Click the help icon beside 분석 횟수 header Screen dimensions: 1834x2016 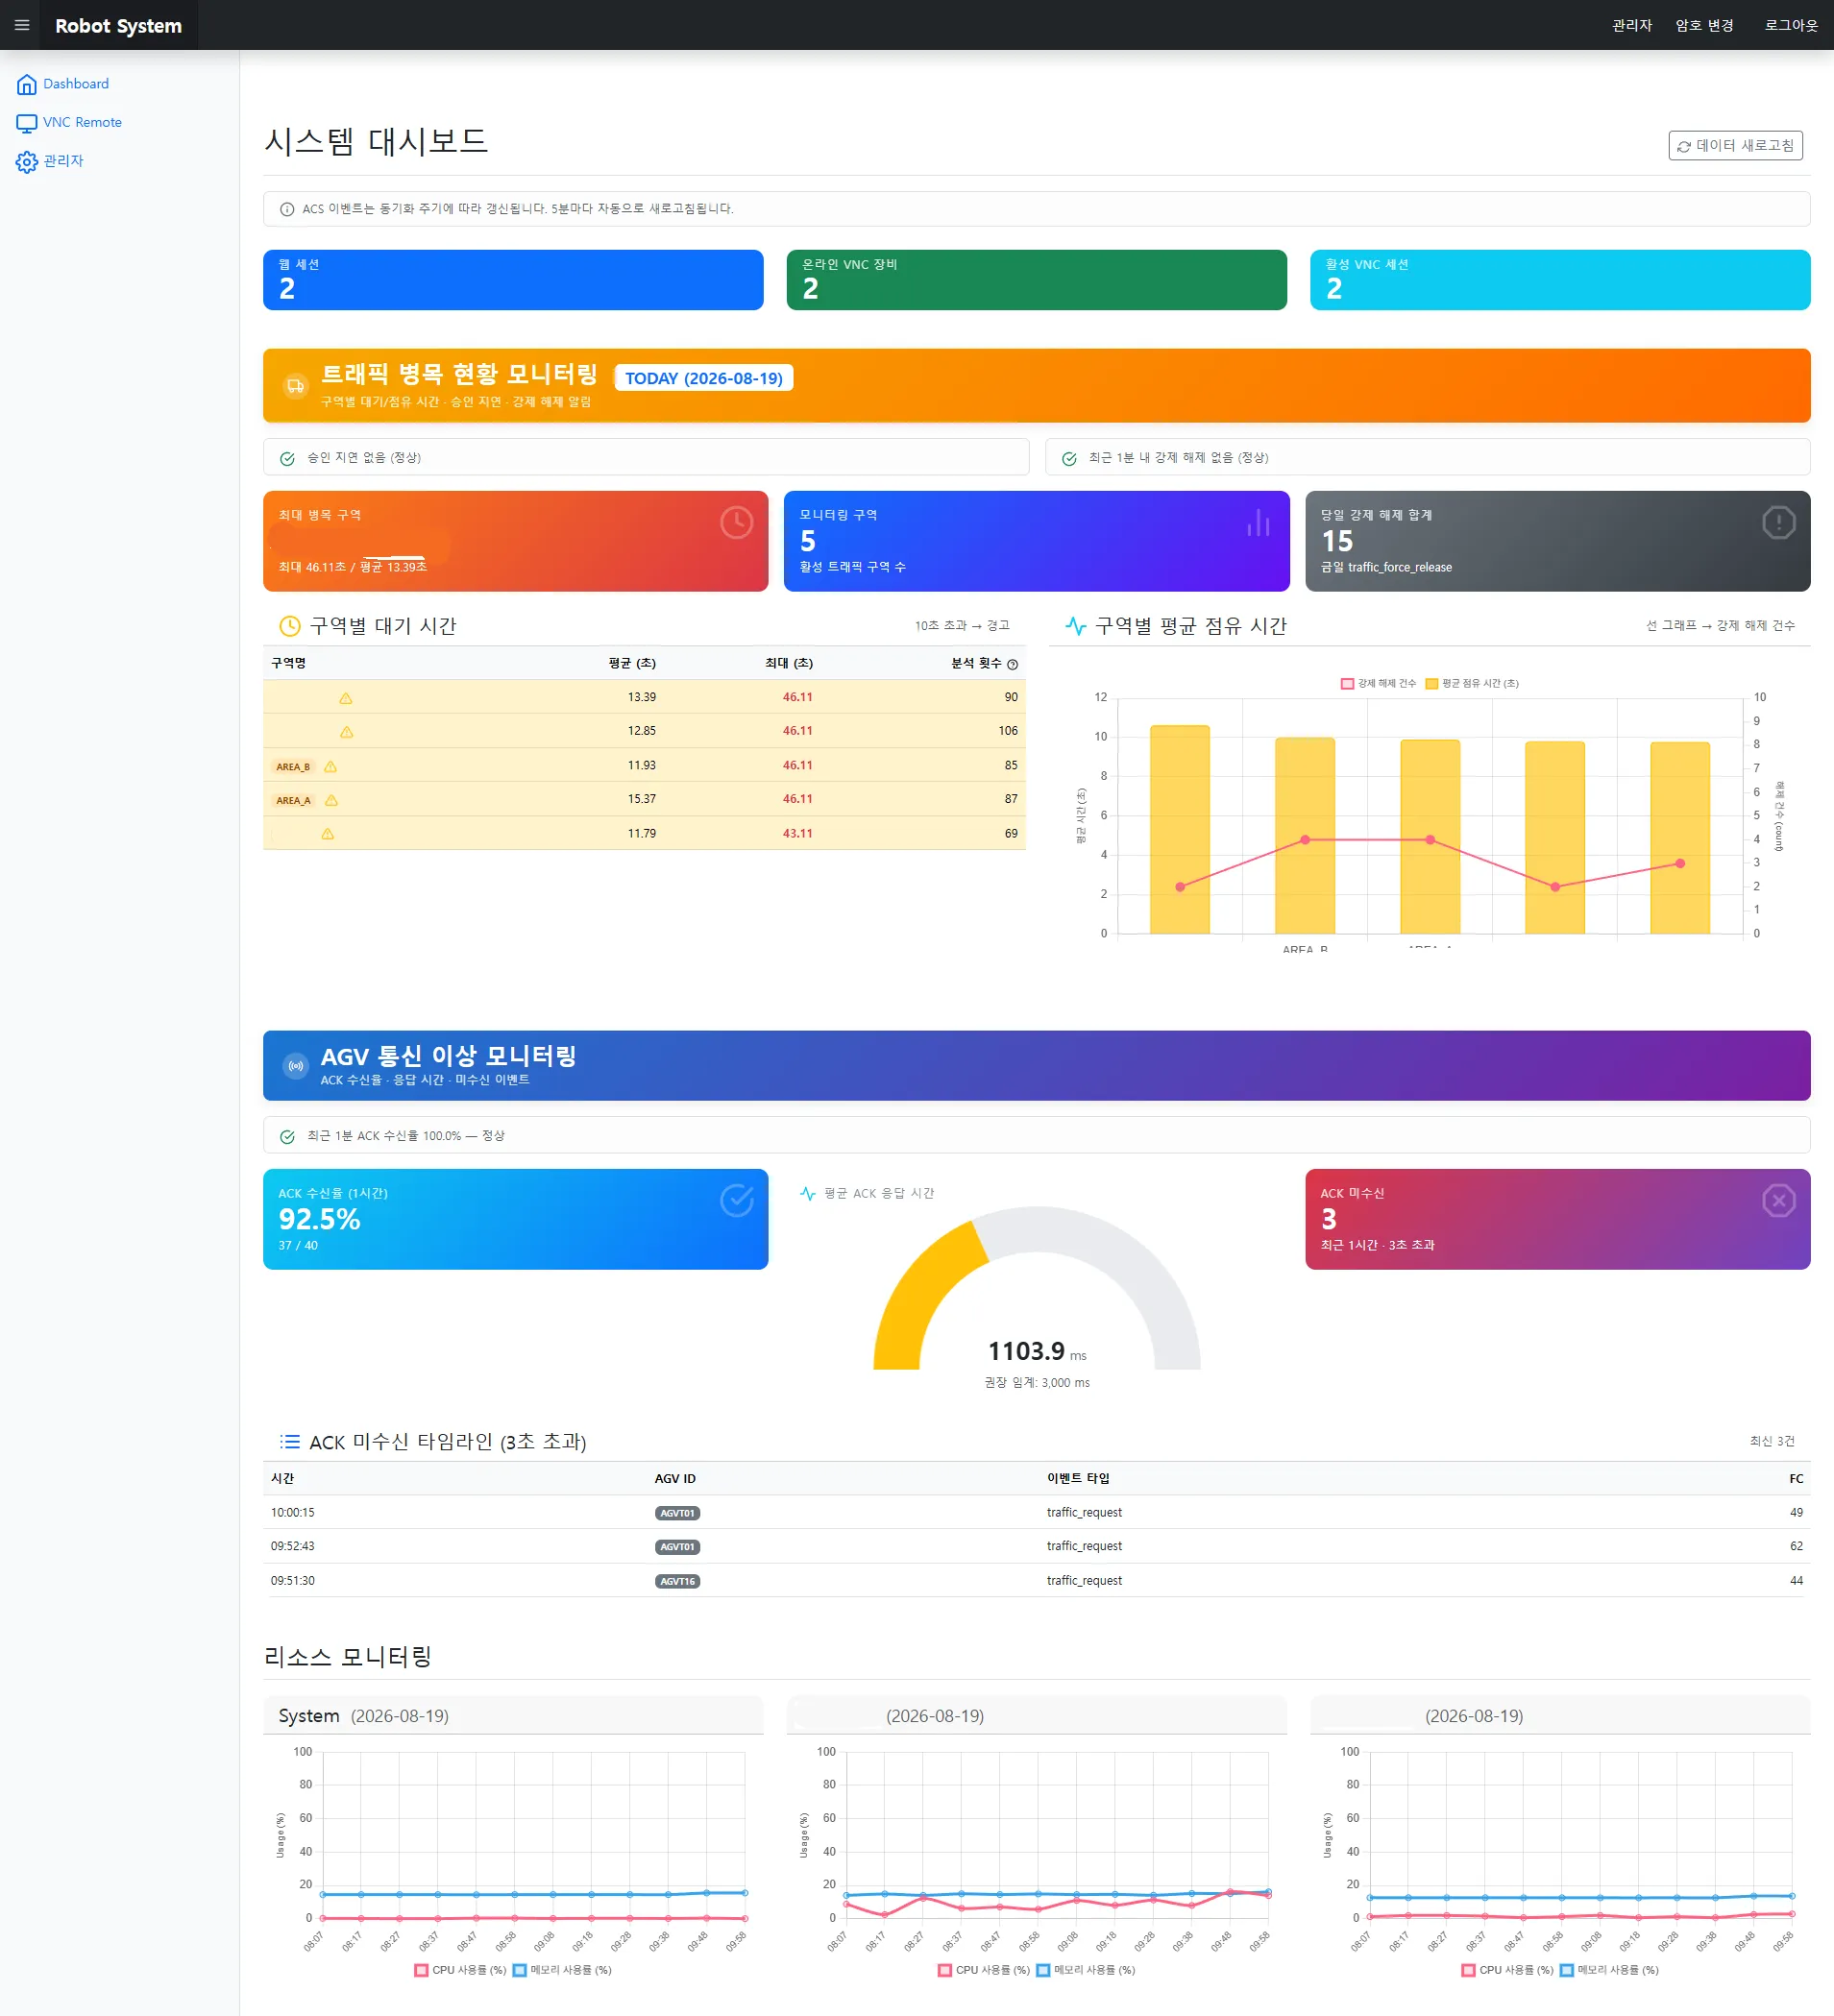click(1012, 665)
